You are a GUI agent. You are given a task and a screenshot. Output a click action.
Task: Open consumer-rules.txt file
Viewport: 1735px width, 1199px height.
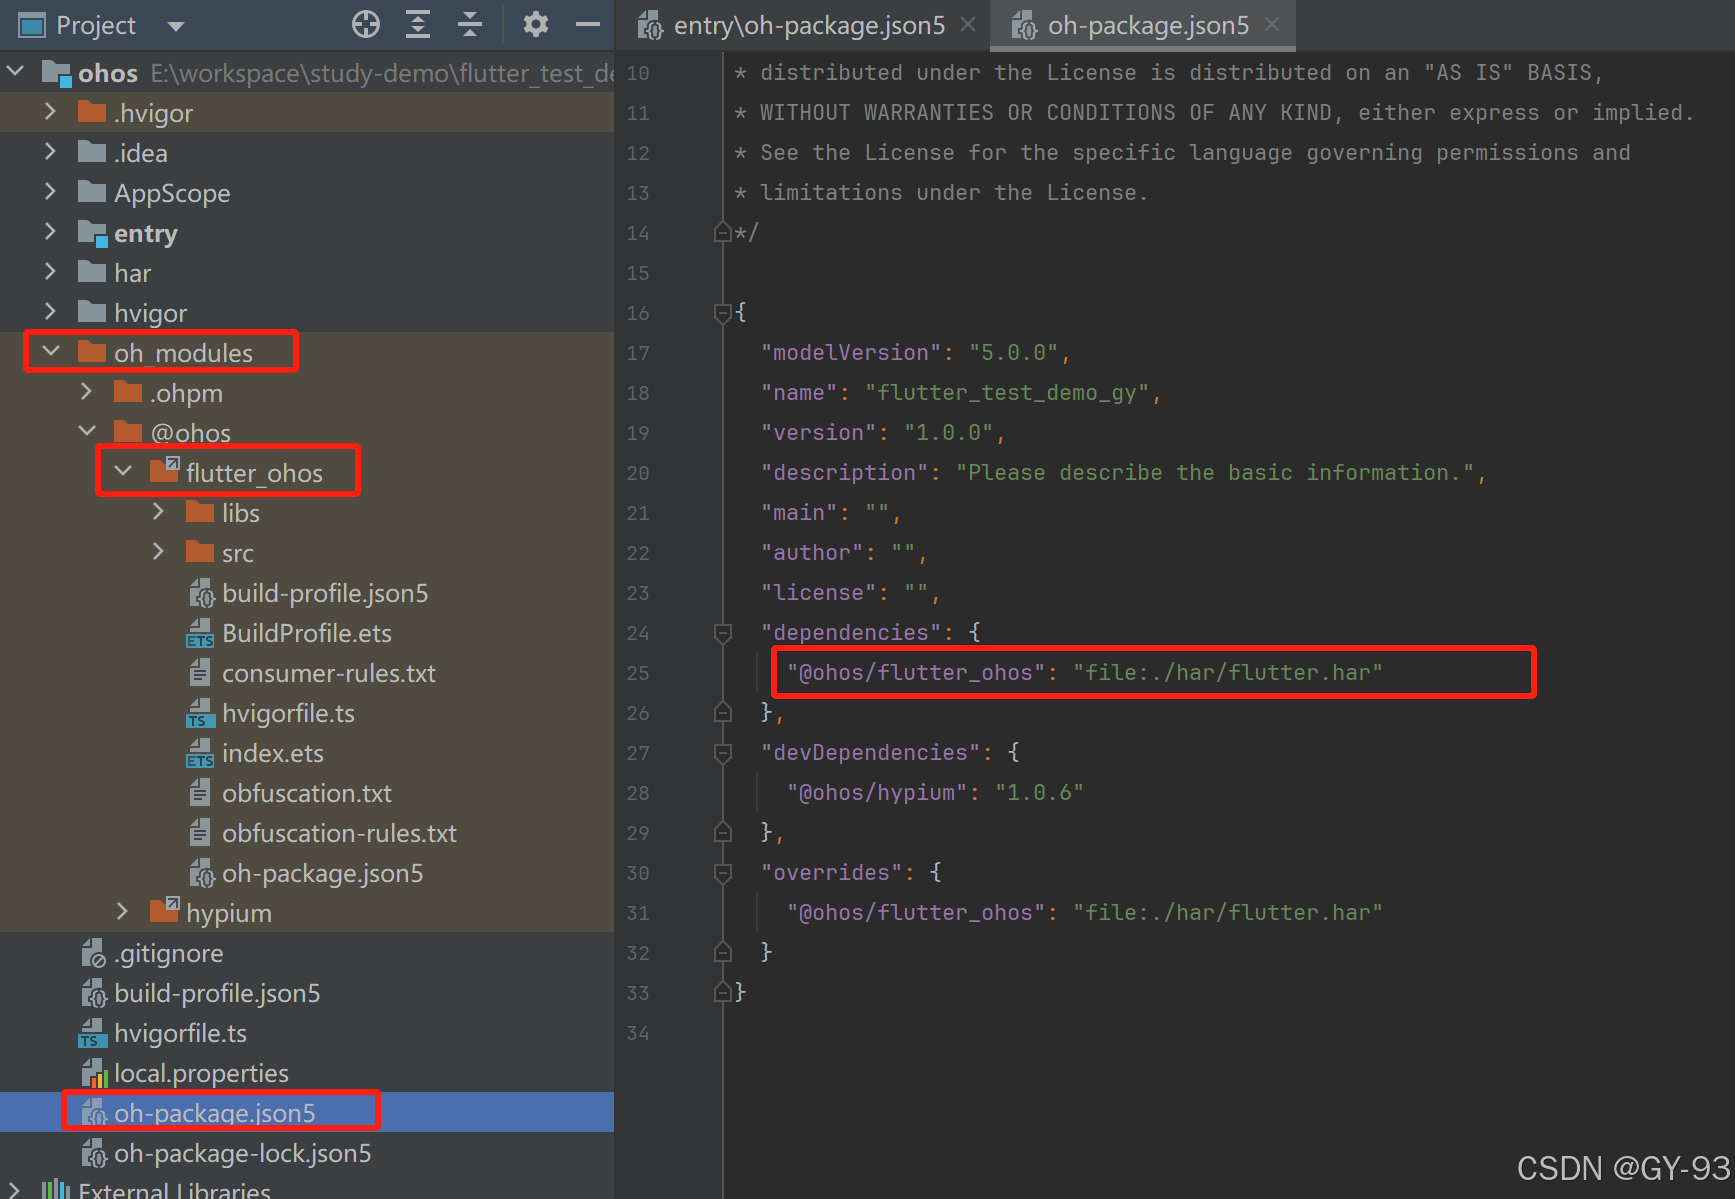329,673
